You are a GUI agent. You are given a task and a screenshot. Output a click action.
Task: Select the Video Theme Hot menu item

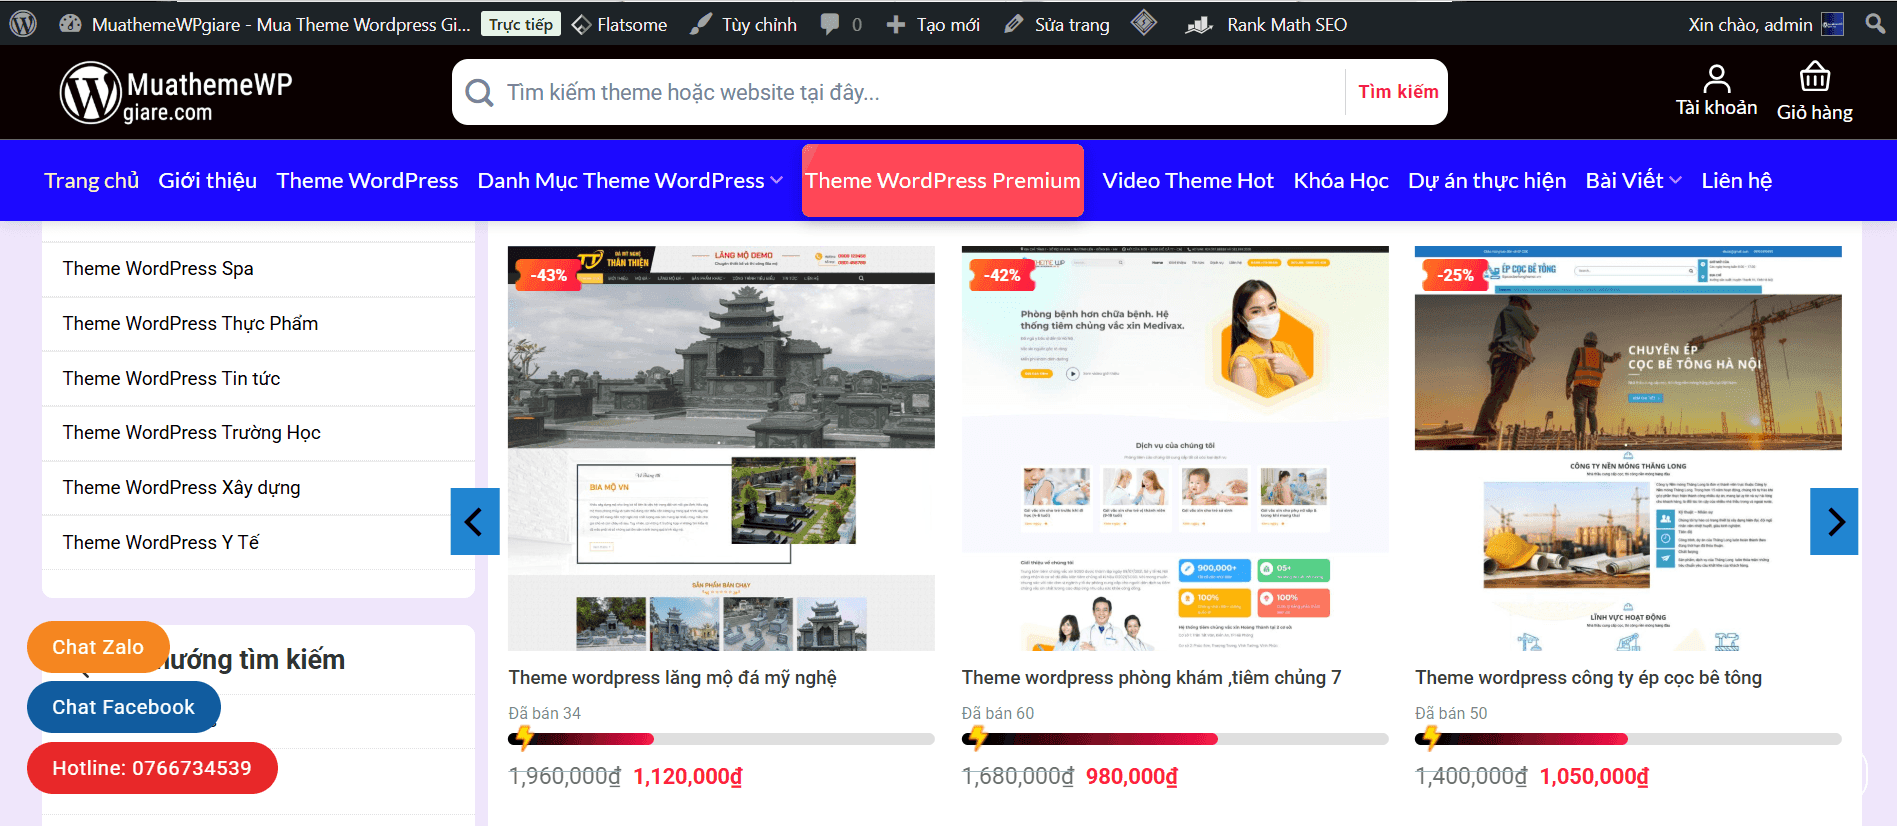pyautogui.click(x=1187, y=181)
